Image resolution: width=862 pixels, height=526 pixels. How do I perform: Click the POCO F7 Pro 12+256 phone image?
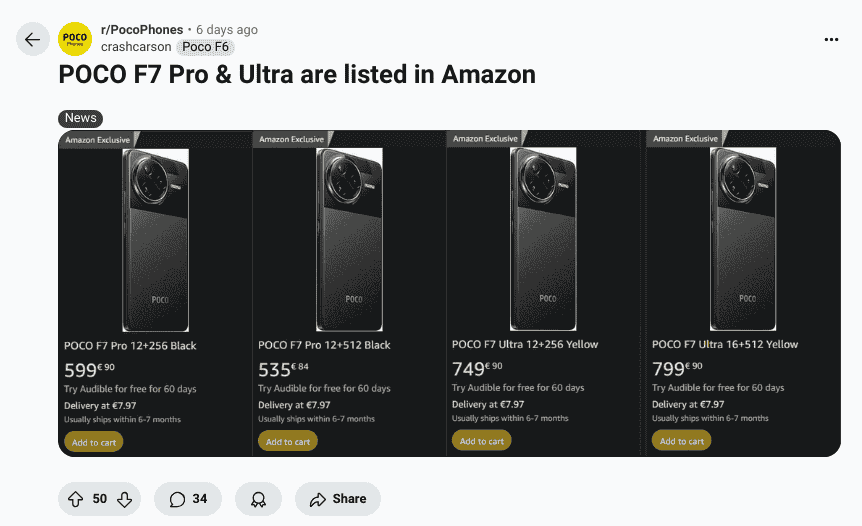tap(155, 240)
